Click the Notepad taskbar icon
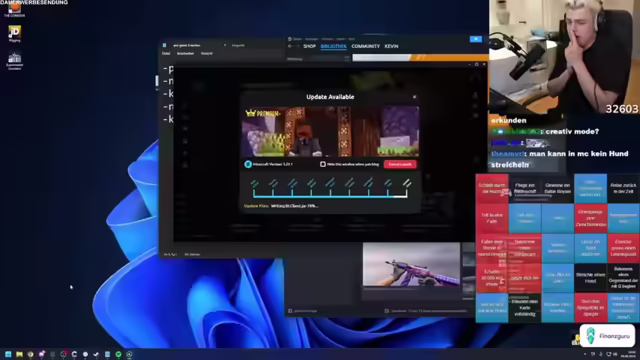Image resolution: width=640 pixels, height=360 pixels. pyautogui.click(x=107, y=354)
